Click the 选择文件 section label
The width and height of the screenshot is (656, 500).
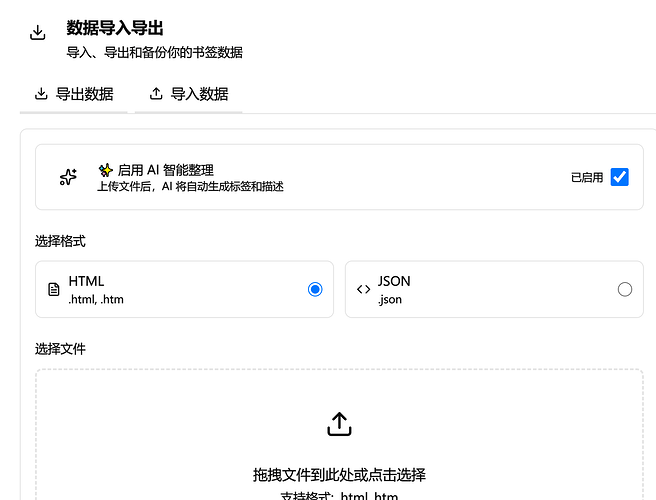(x=60, y=349)
